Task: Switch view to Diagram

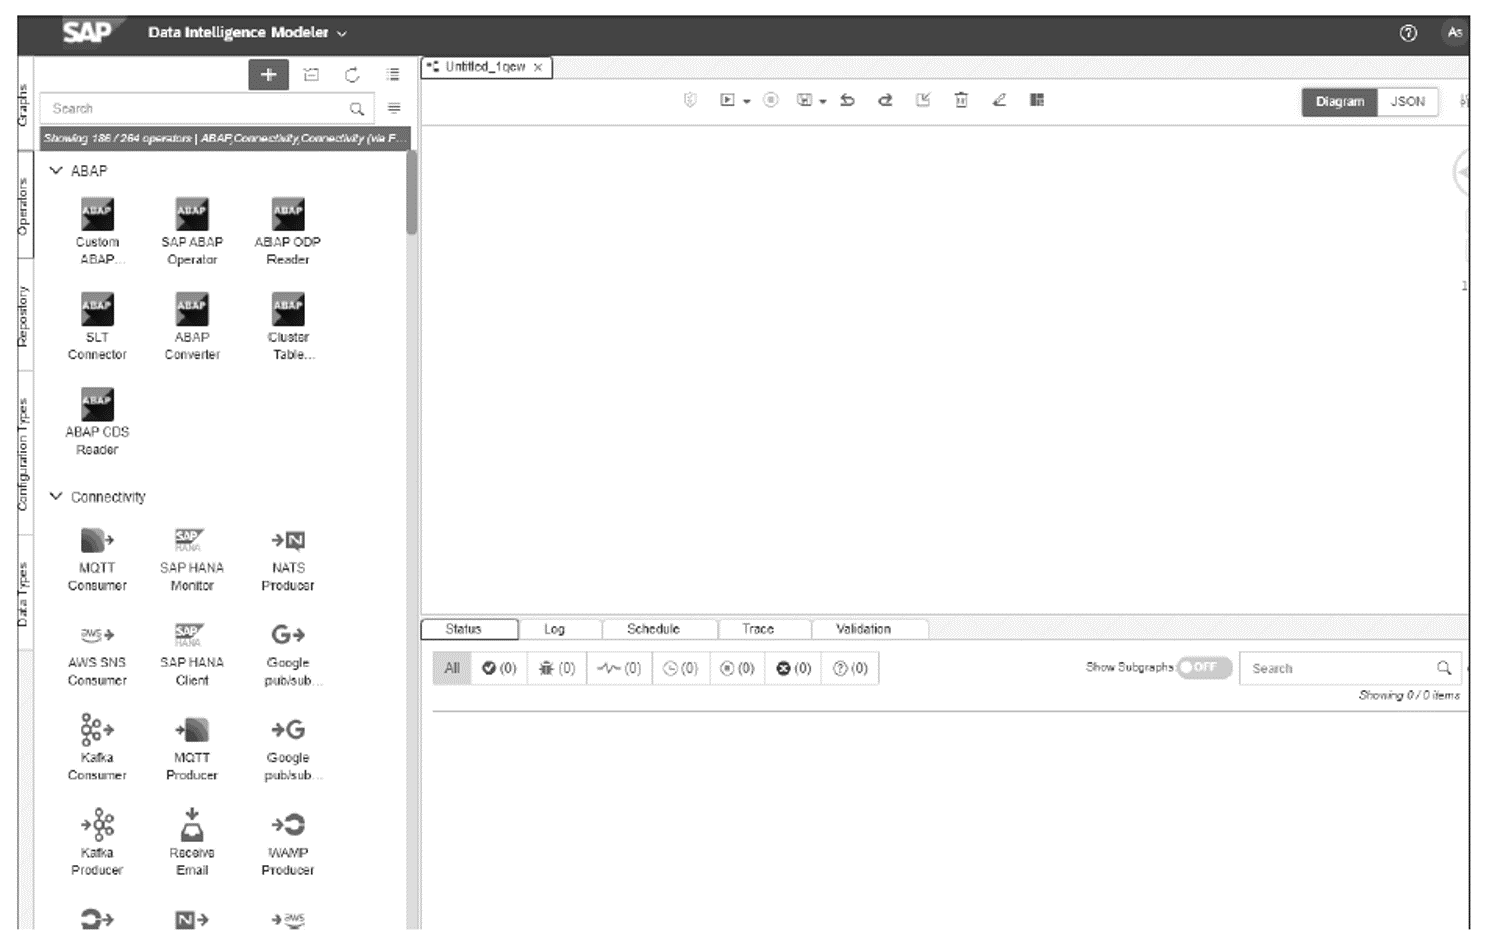Action: click(1340, 101)
